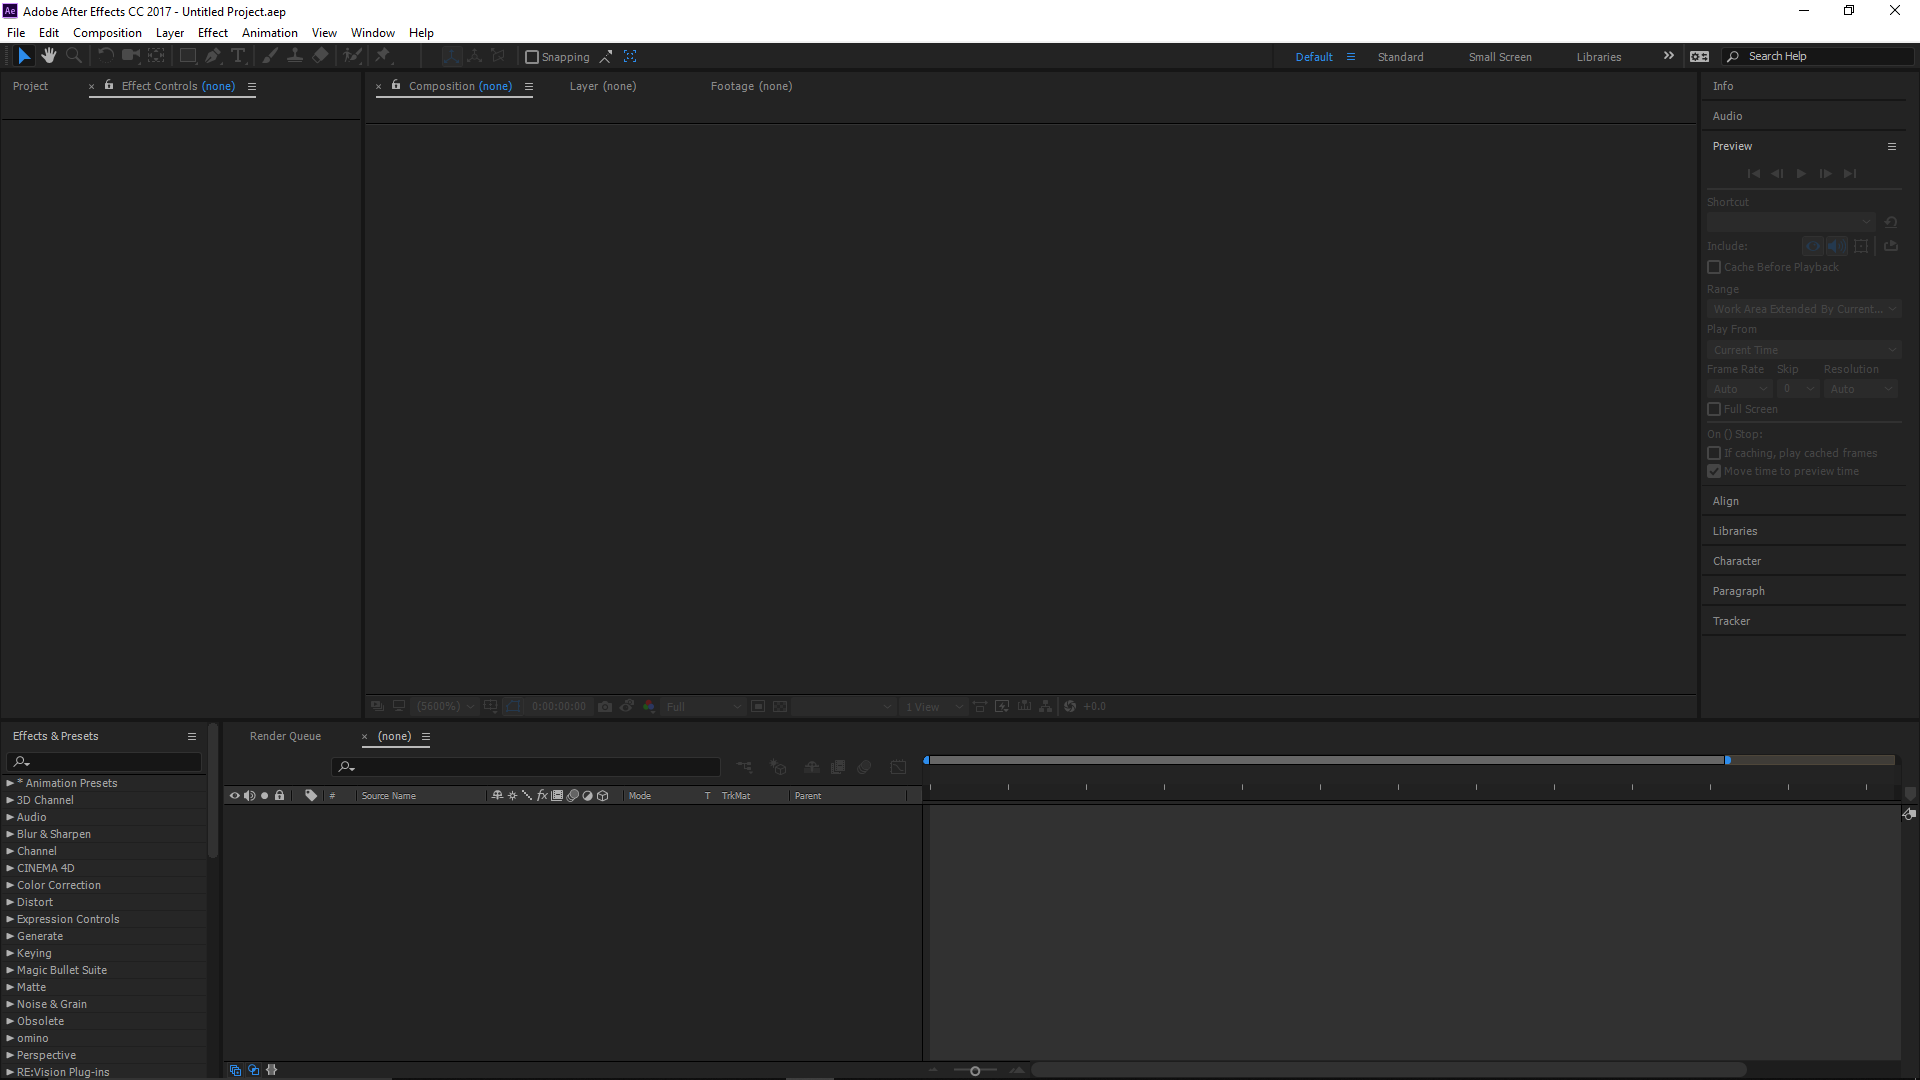Select the Selection arrow tool
This screenshot has width=1920, height=1080.
24,56
